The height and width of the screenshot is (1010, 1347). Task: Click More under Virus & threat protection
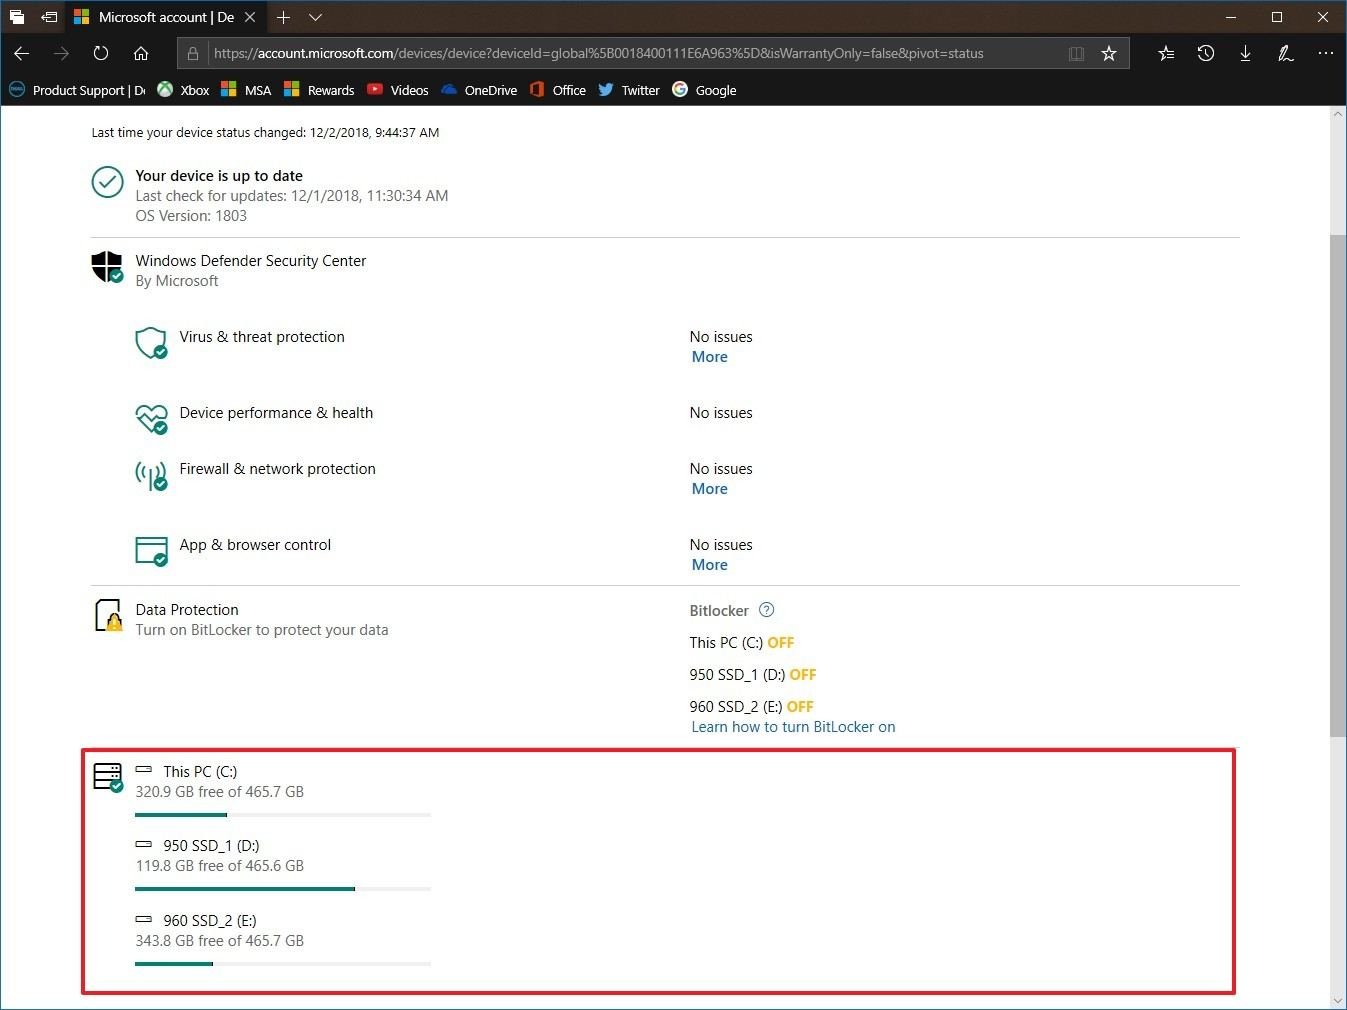pyautogui.click(x=709, y=357)
